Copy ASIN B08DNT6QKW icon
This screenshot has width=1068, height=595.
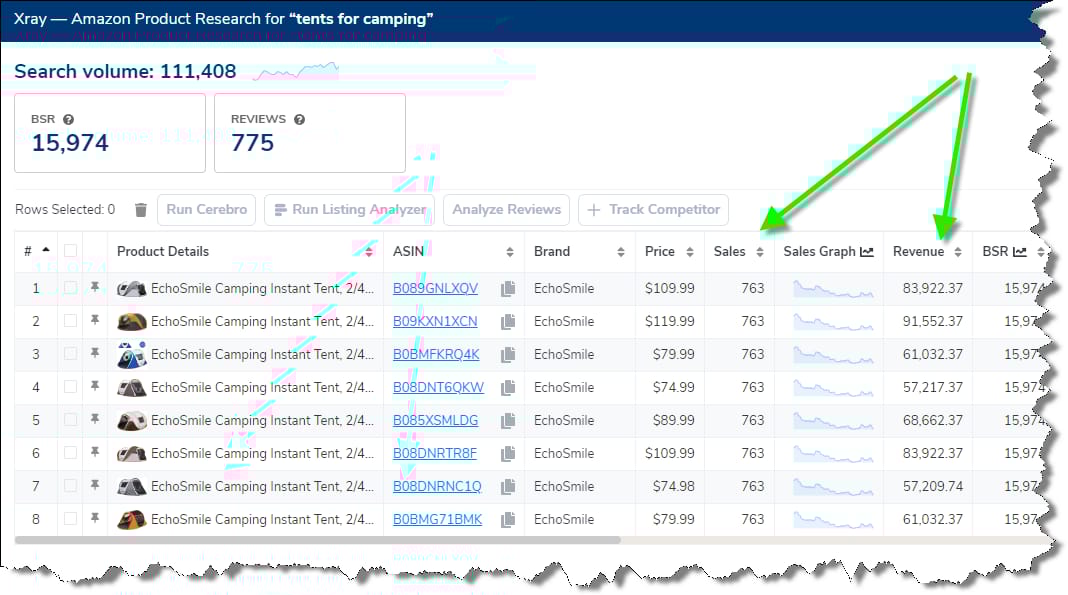point(507,387)
